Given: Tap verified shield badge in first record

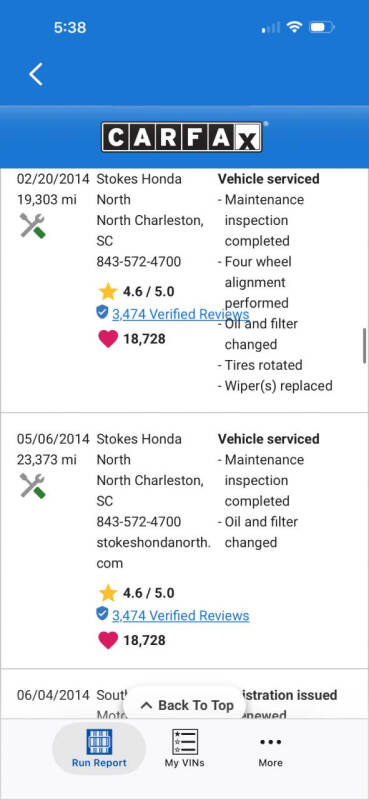Looking at the screenshot, I should pyautogui.click(x=102, y=312).
